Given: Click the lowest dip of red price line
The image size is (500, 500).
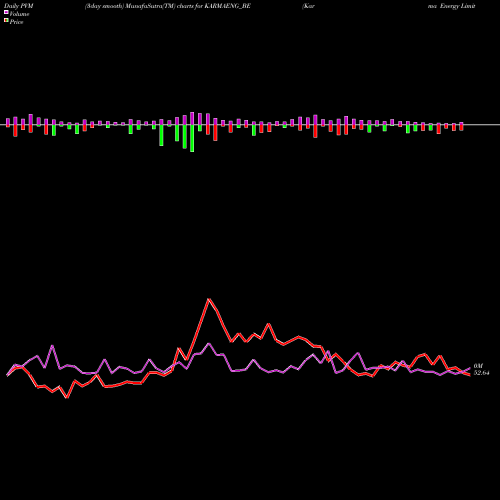Looking at the screenshot, I should coord(67,397).
